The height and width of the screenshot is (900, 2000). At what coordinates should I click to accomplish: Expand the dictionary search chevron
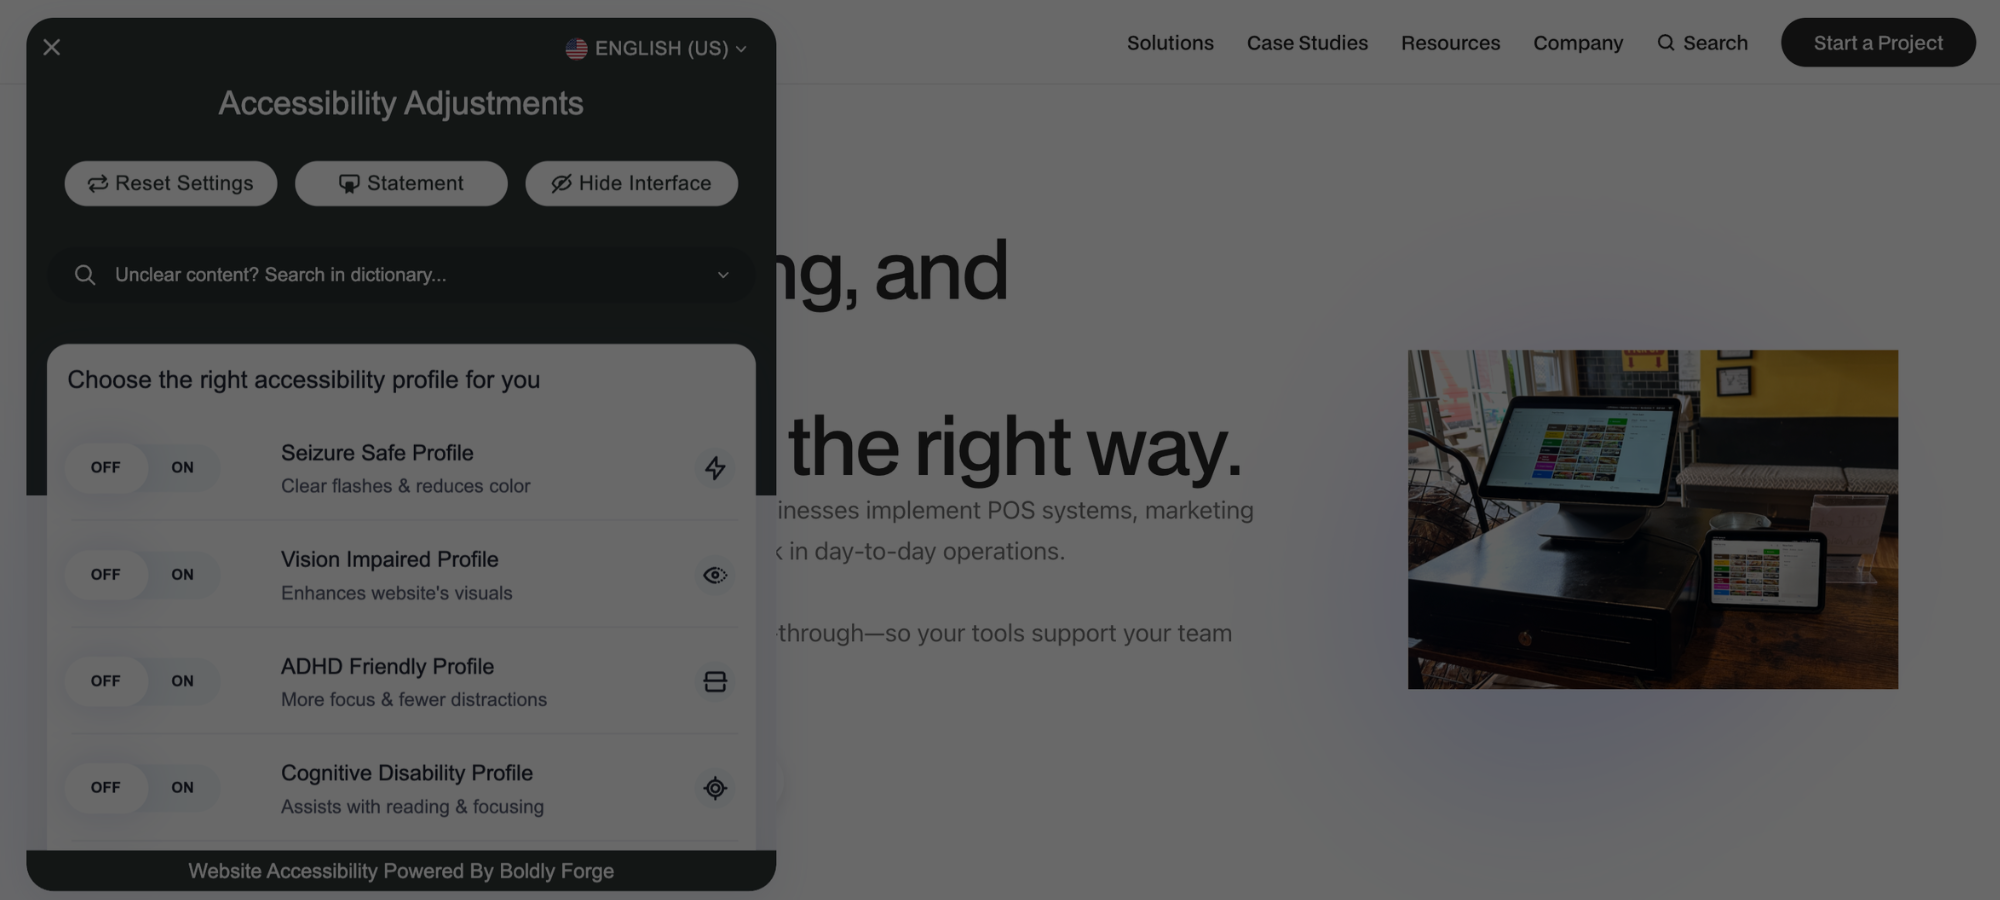point(723,275)
